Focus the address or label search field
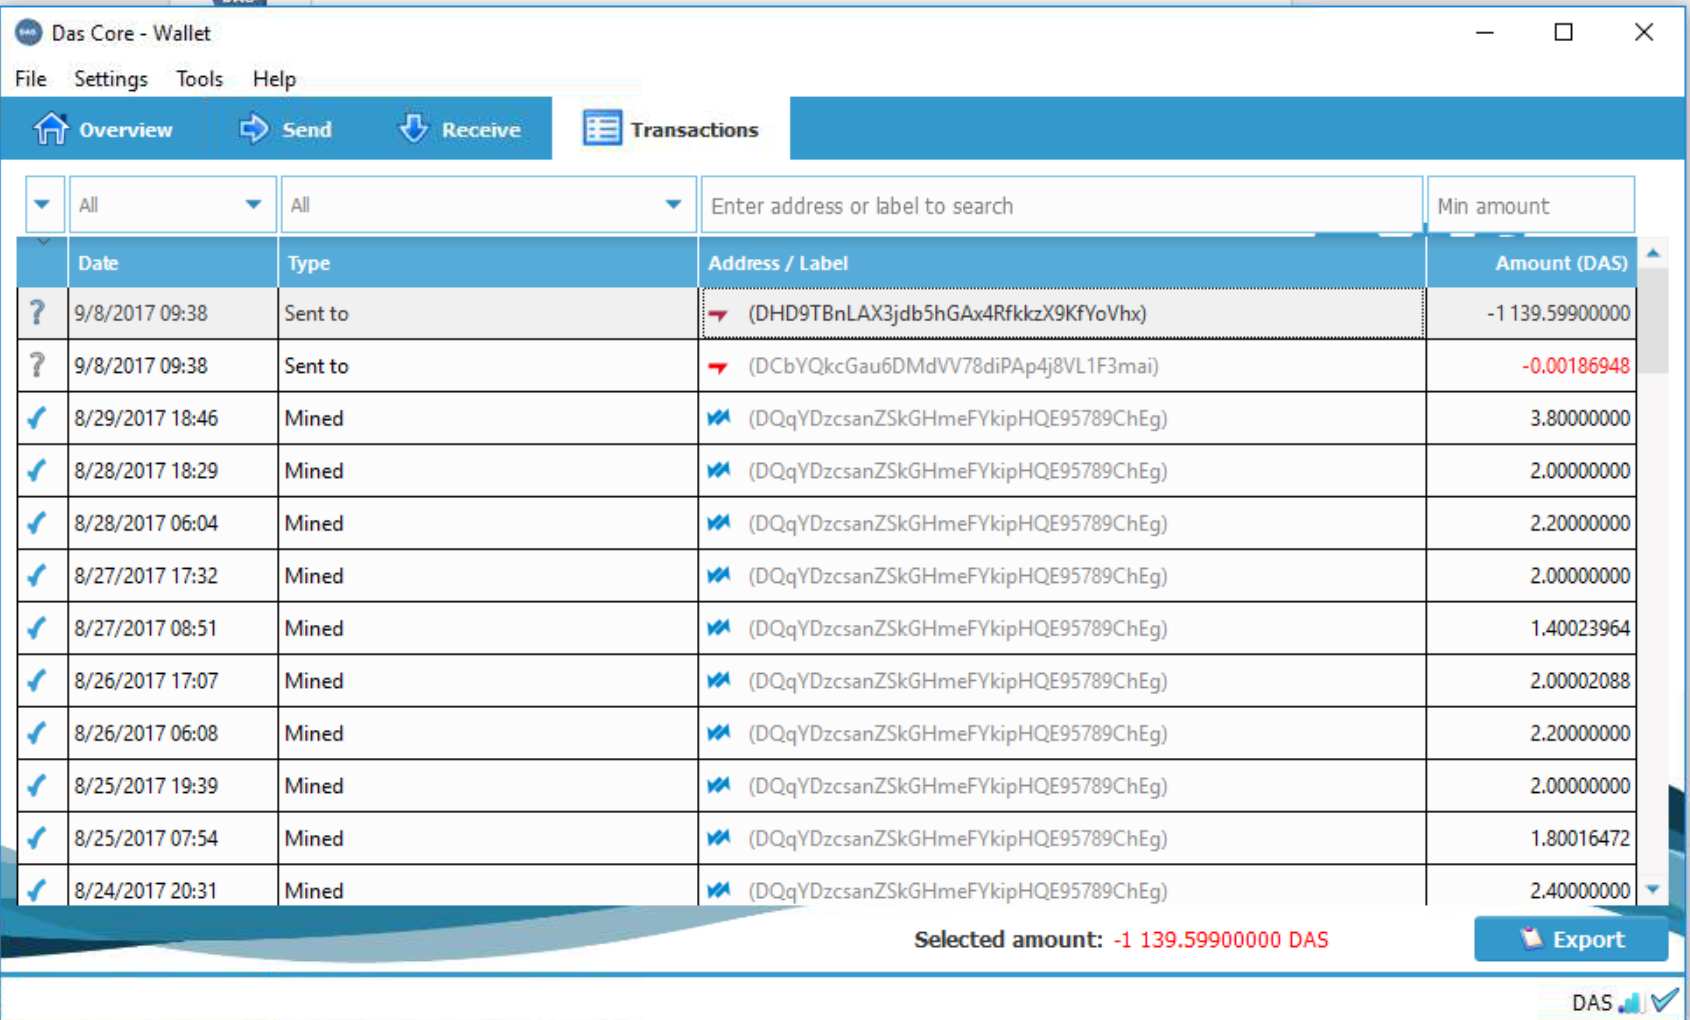1690x1020 pixels. (x=1061, y=206)
